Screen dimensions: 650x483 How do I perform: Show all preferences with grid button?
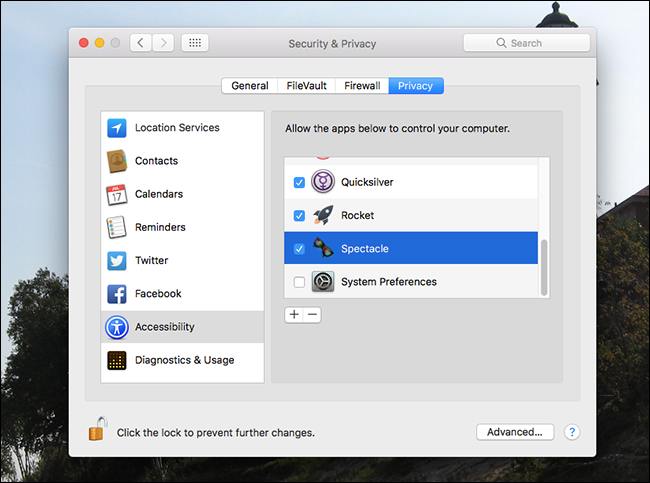tap(195, 43)
